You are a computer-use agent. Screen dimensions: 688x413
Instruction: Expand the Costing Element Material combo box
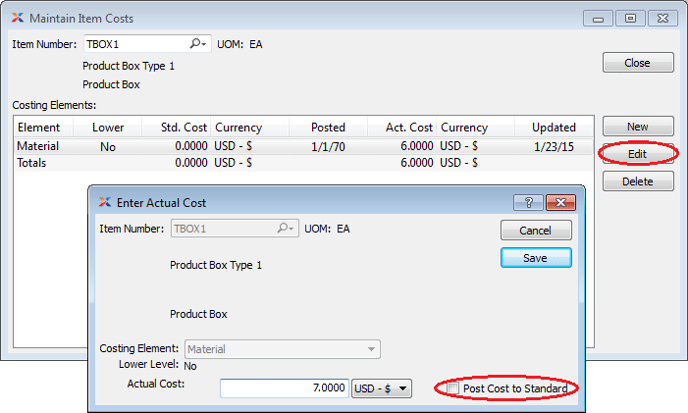coord(372,349)
